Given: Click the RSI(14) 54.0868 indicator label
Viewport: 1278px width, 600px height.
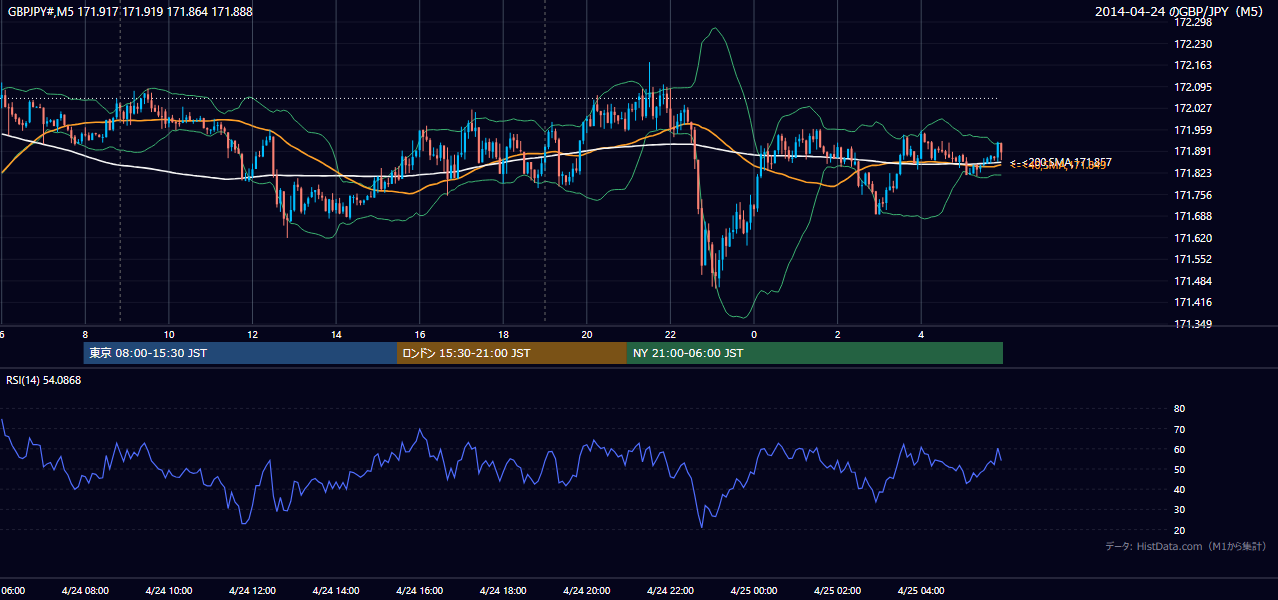Looking at the screenshot, I should pyautogui.click(x=44, y=380).
